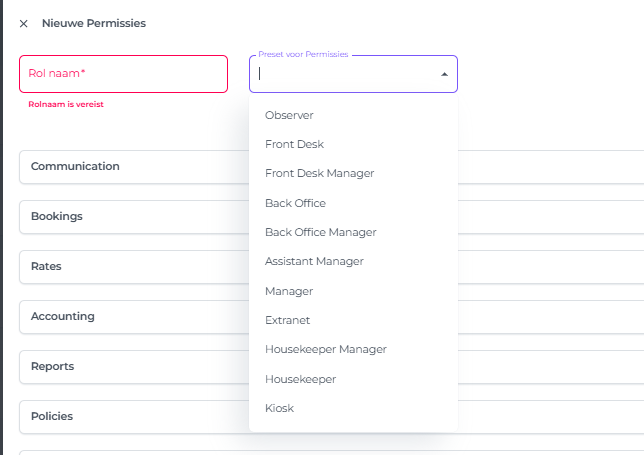Pick Front Desk Manager preset option
Image resolution: width=644 pixels, height=455 pixels.
pyautogui.click(x=319, y=173)
